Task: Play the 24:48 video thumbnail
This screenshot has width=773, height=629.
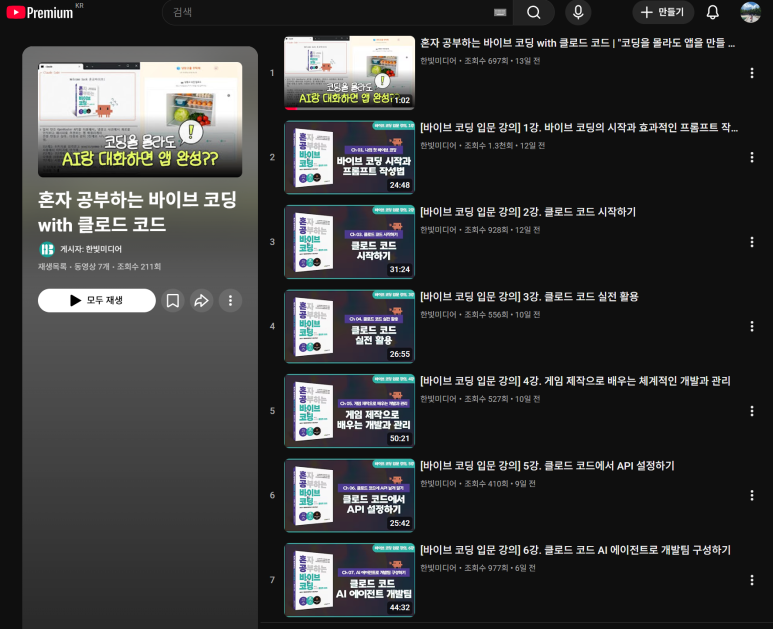Action: (349, 157)
